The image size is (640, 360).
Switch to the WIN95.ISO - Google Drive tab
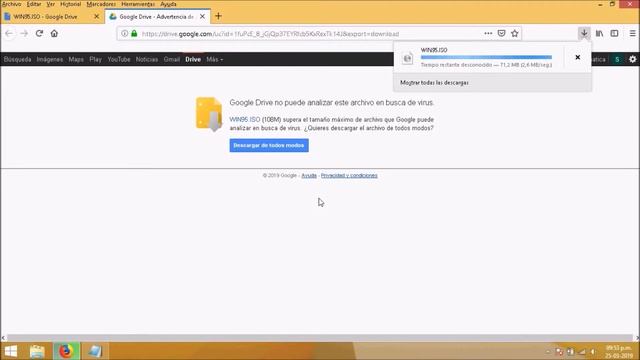pos(51,17)
